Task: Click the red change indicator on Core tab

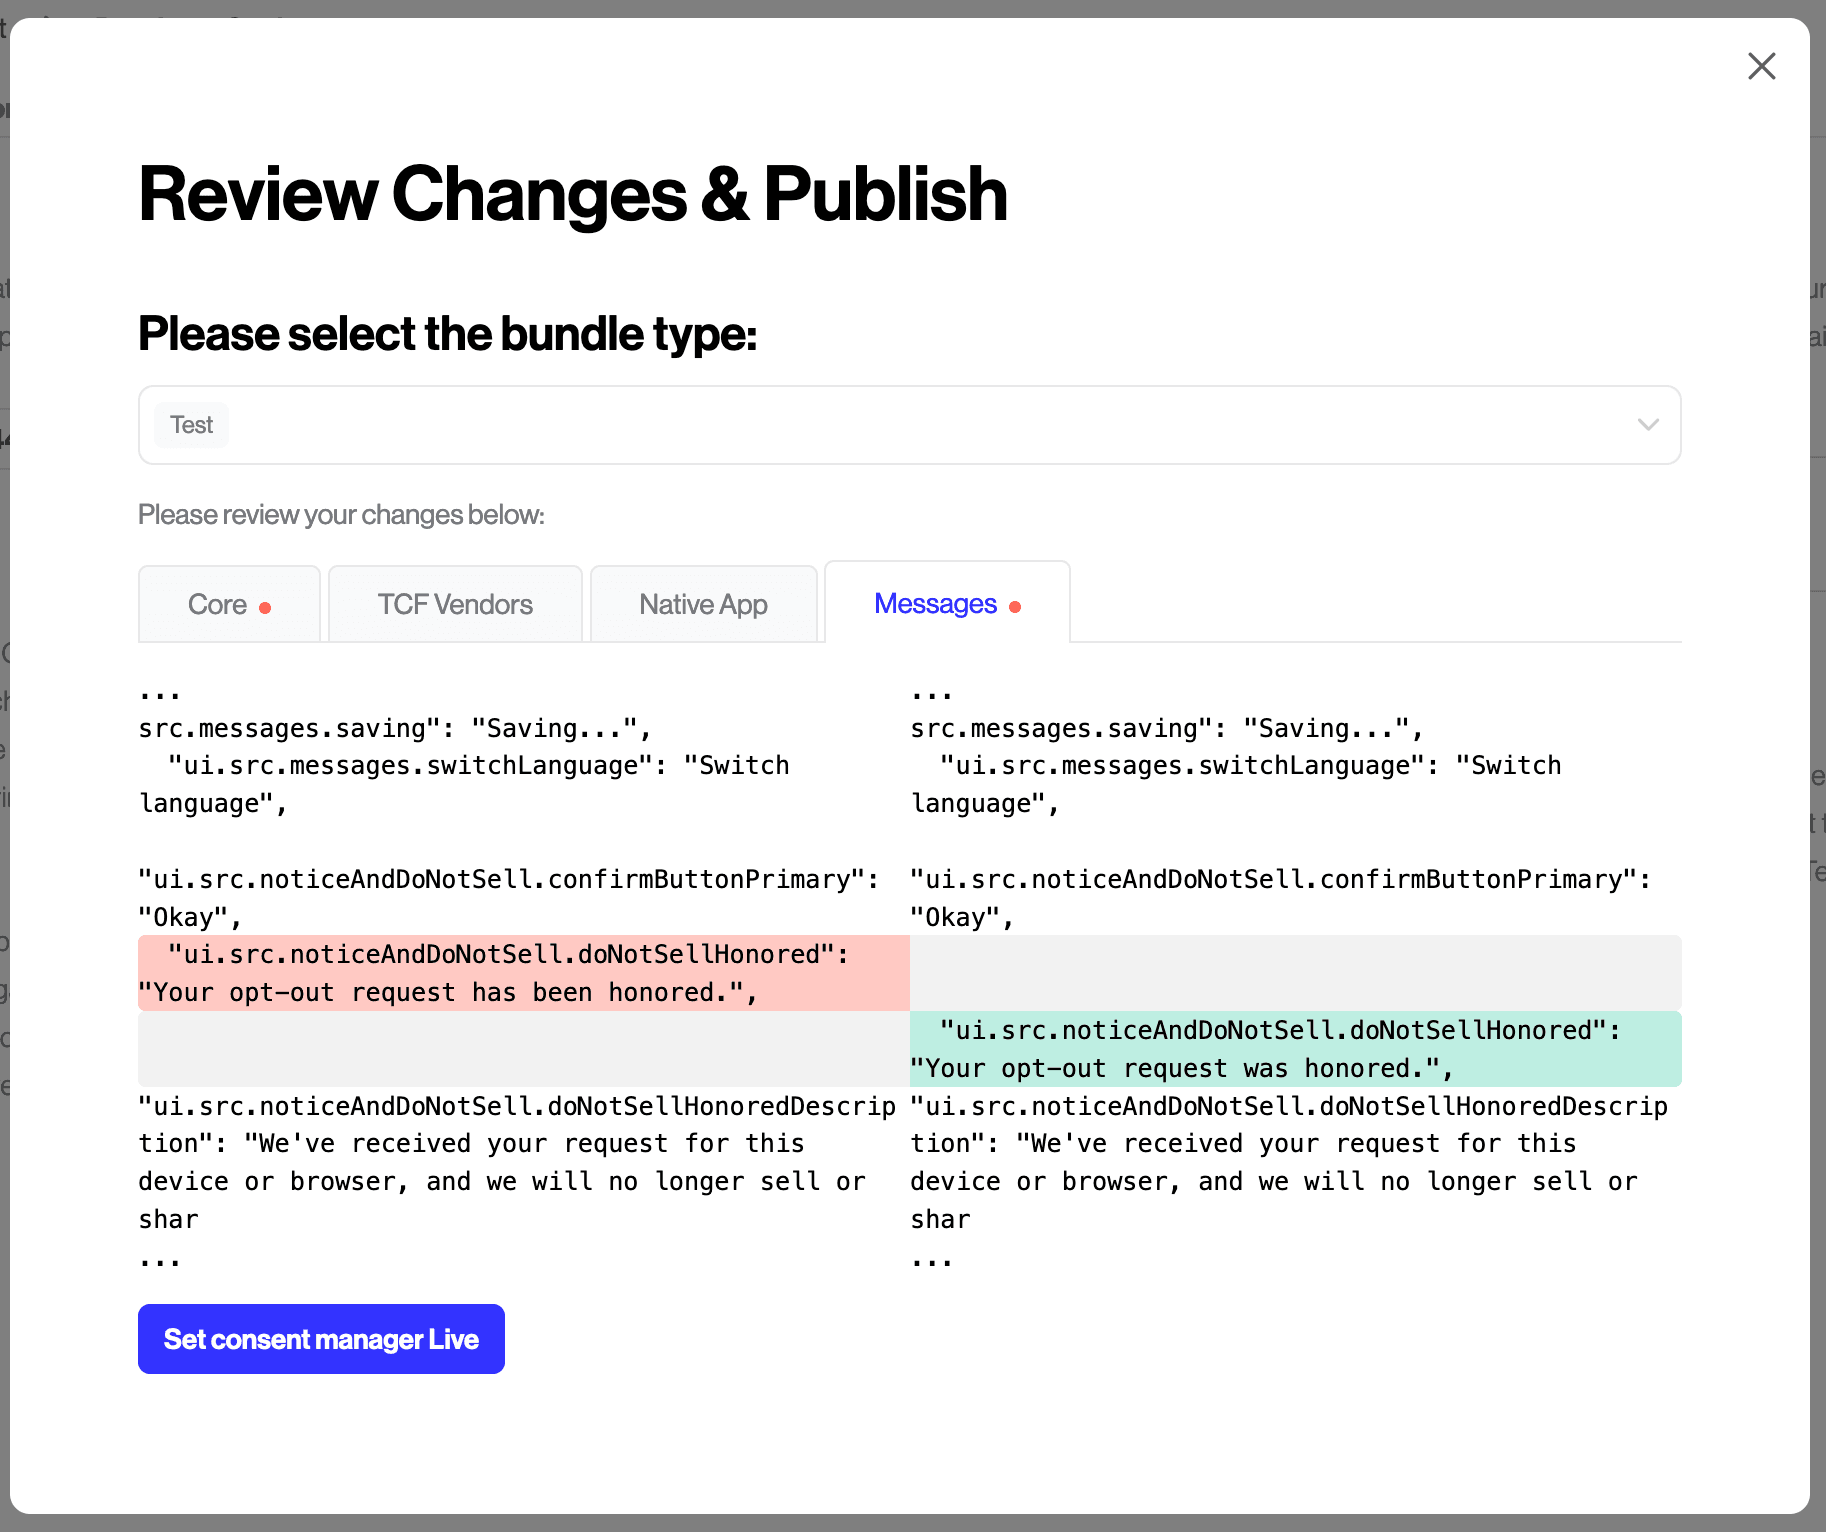Action: point(266,606)
